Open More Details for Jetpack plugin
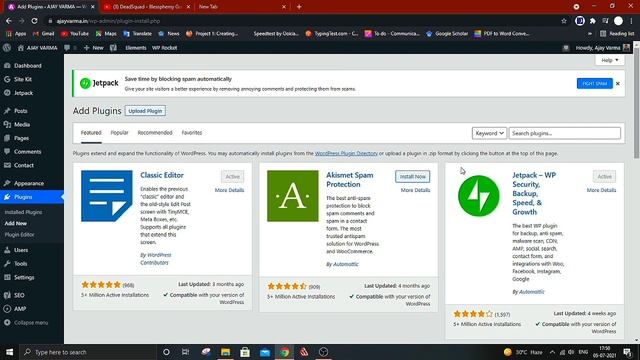 pyautogui.click(x=601, y=190)
